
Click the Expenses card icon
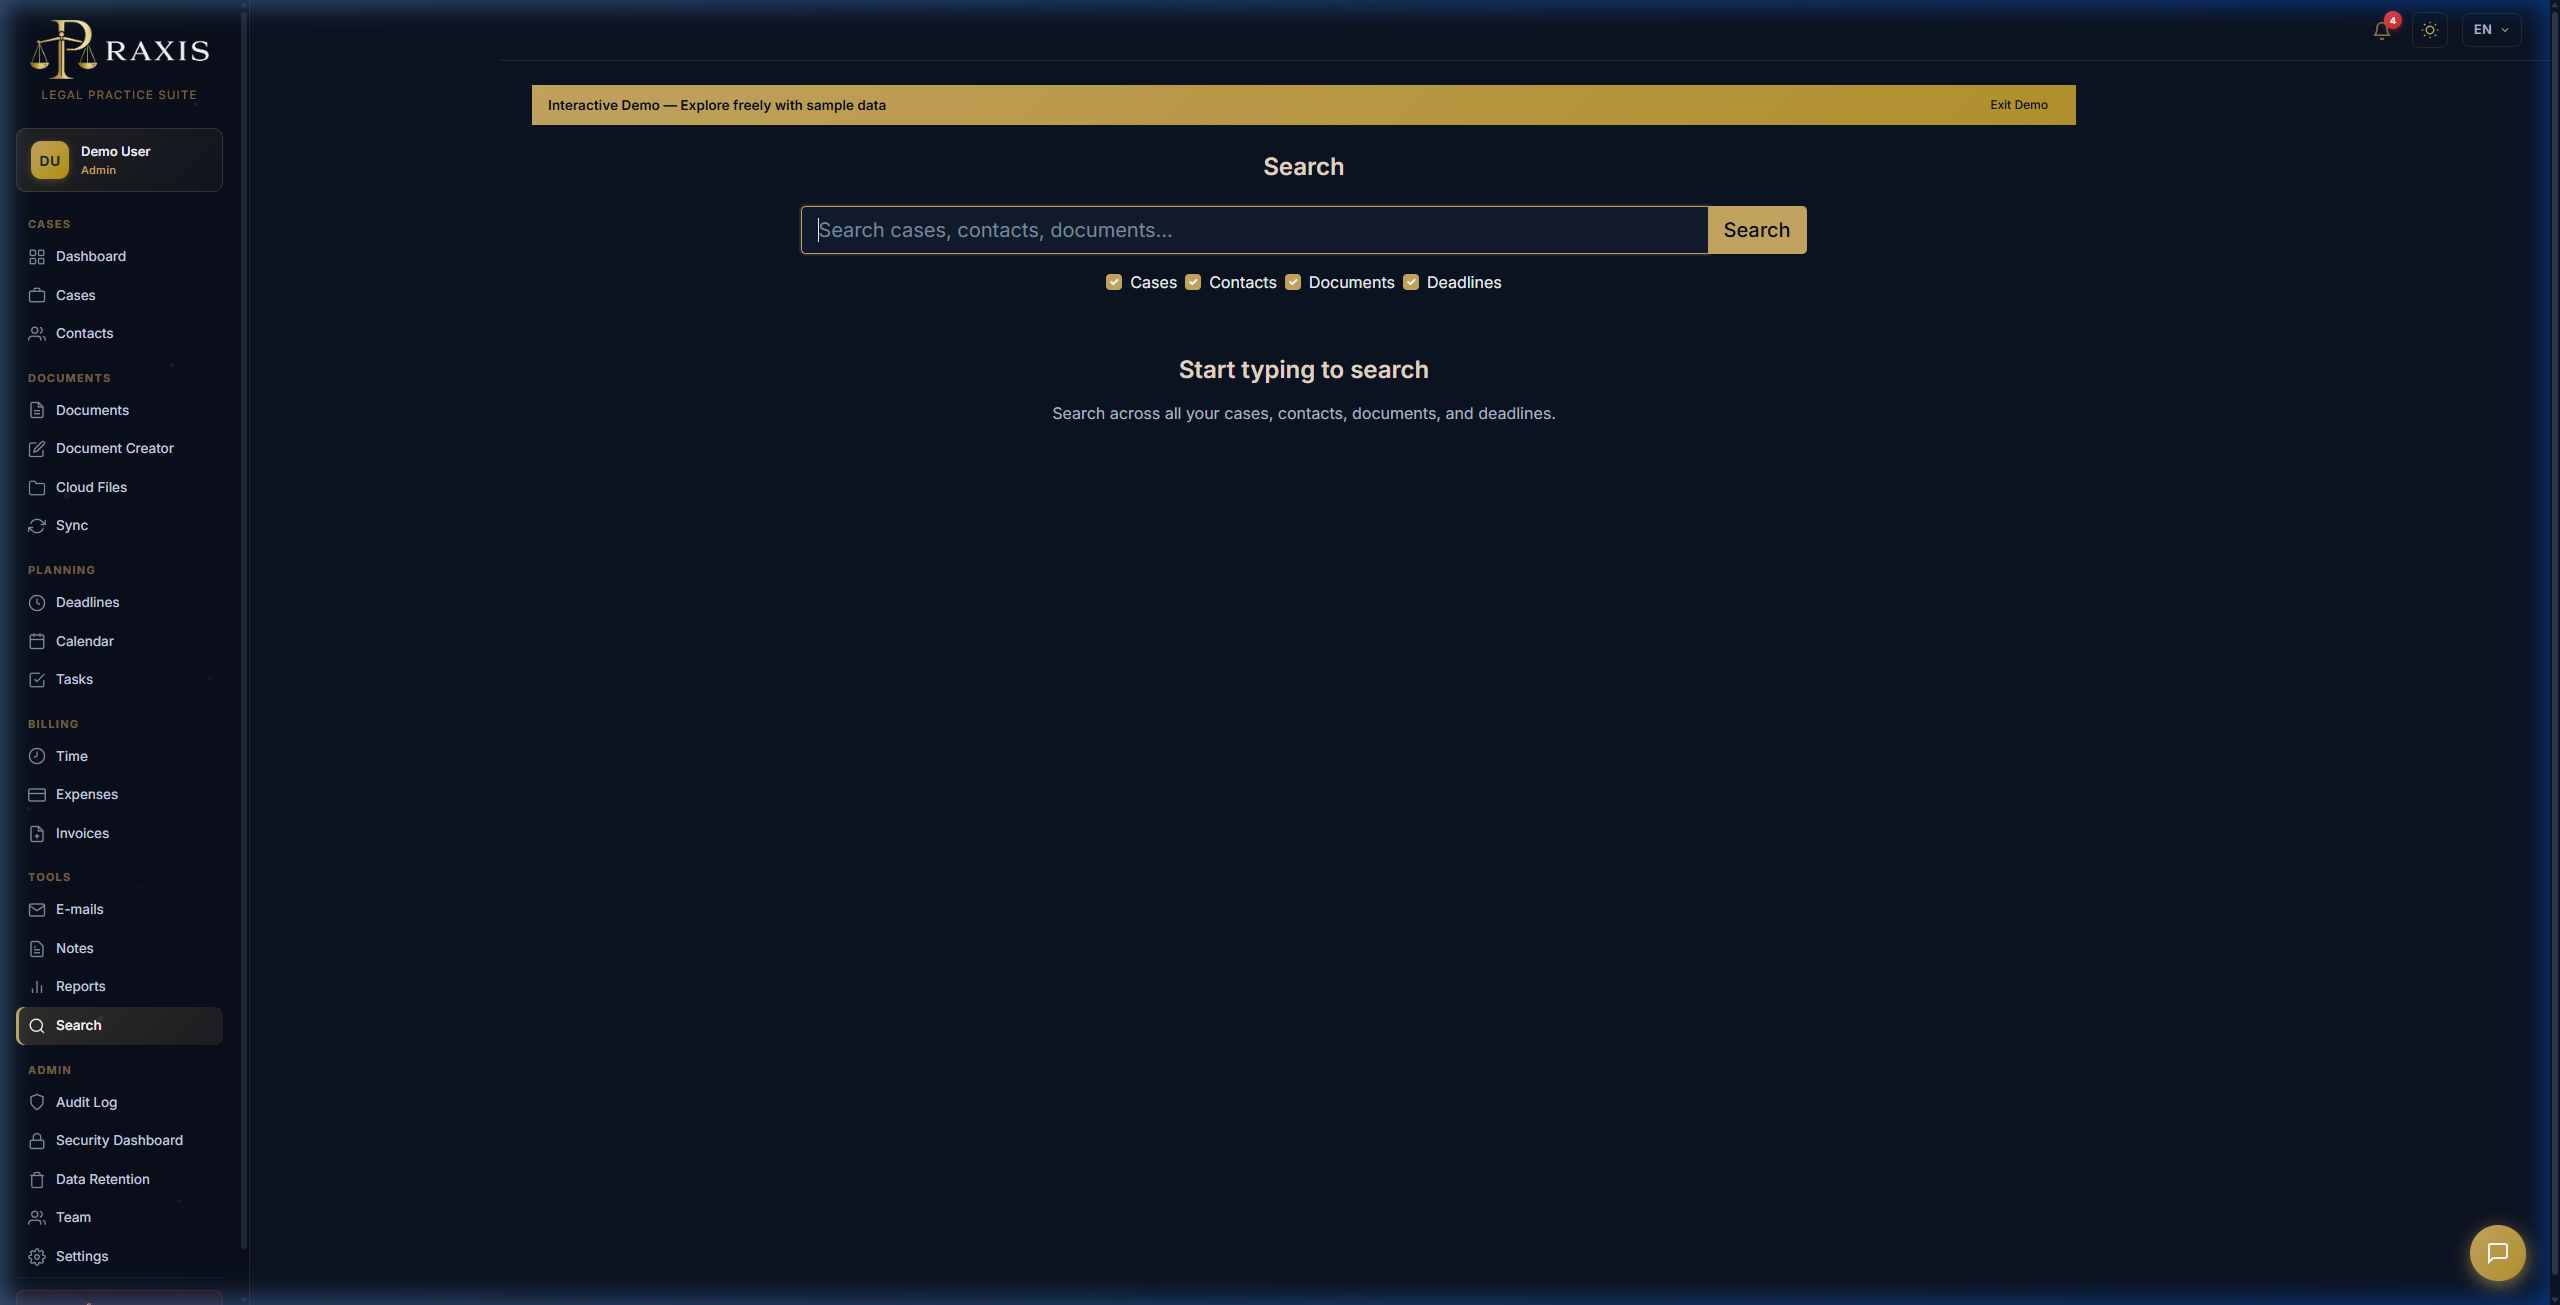click(37, 795)
